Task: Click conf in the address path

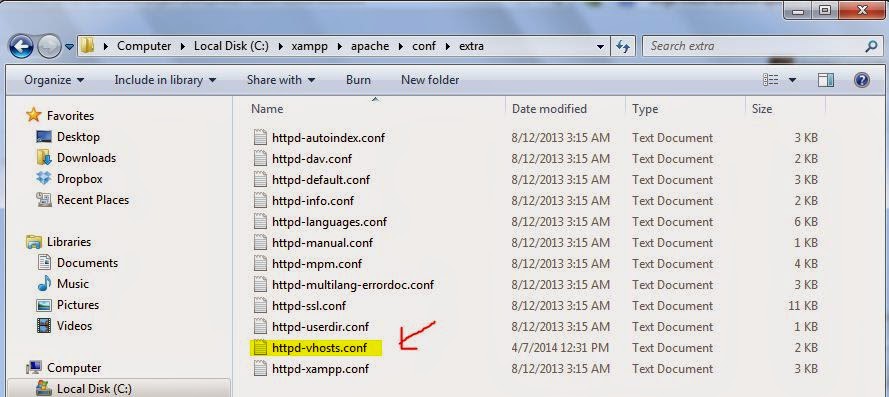Action: 424,46
